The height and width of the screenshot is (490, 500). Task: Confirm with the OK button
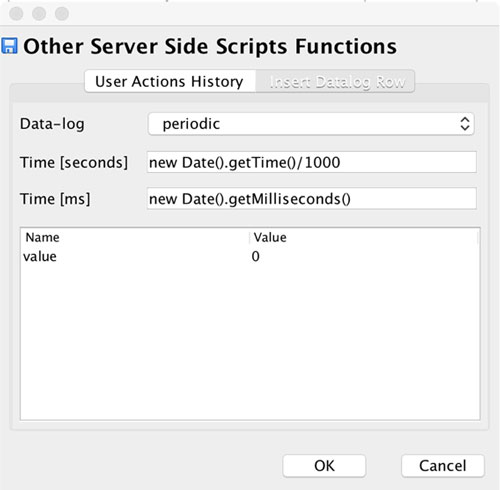click(x=324, y=466)
